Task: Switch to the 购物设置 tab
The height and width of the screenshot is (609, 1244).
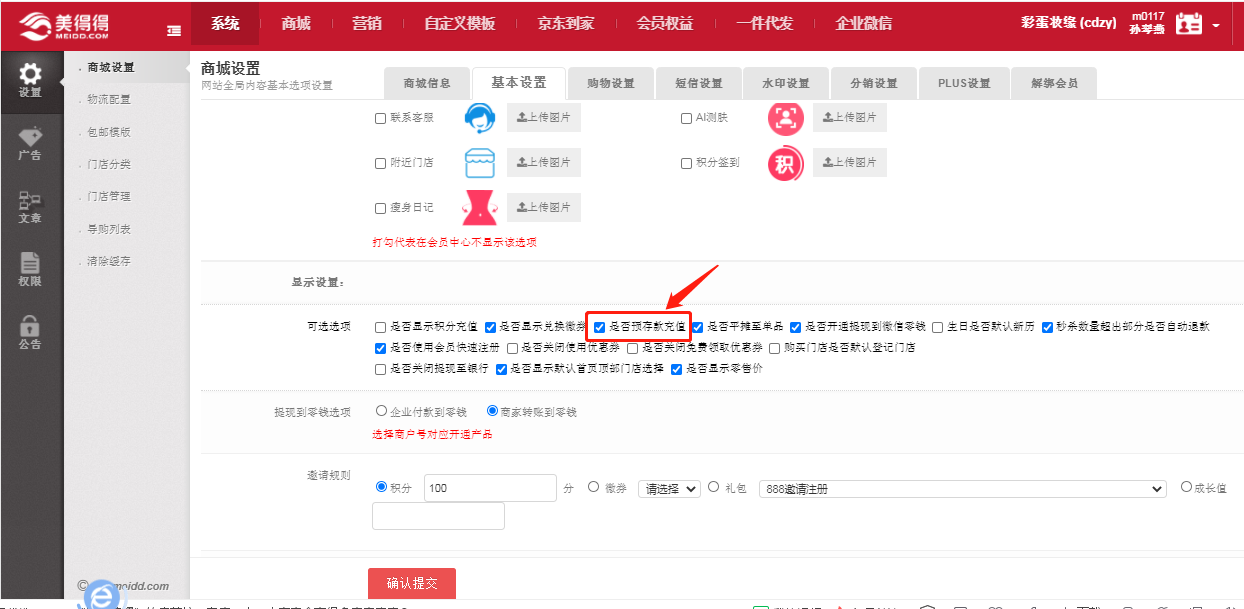Action: click(611, 83)
